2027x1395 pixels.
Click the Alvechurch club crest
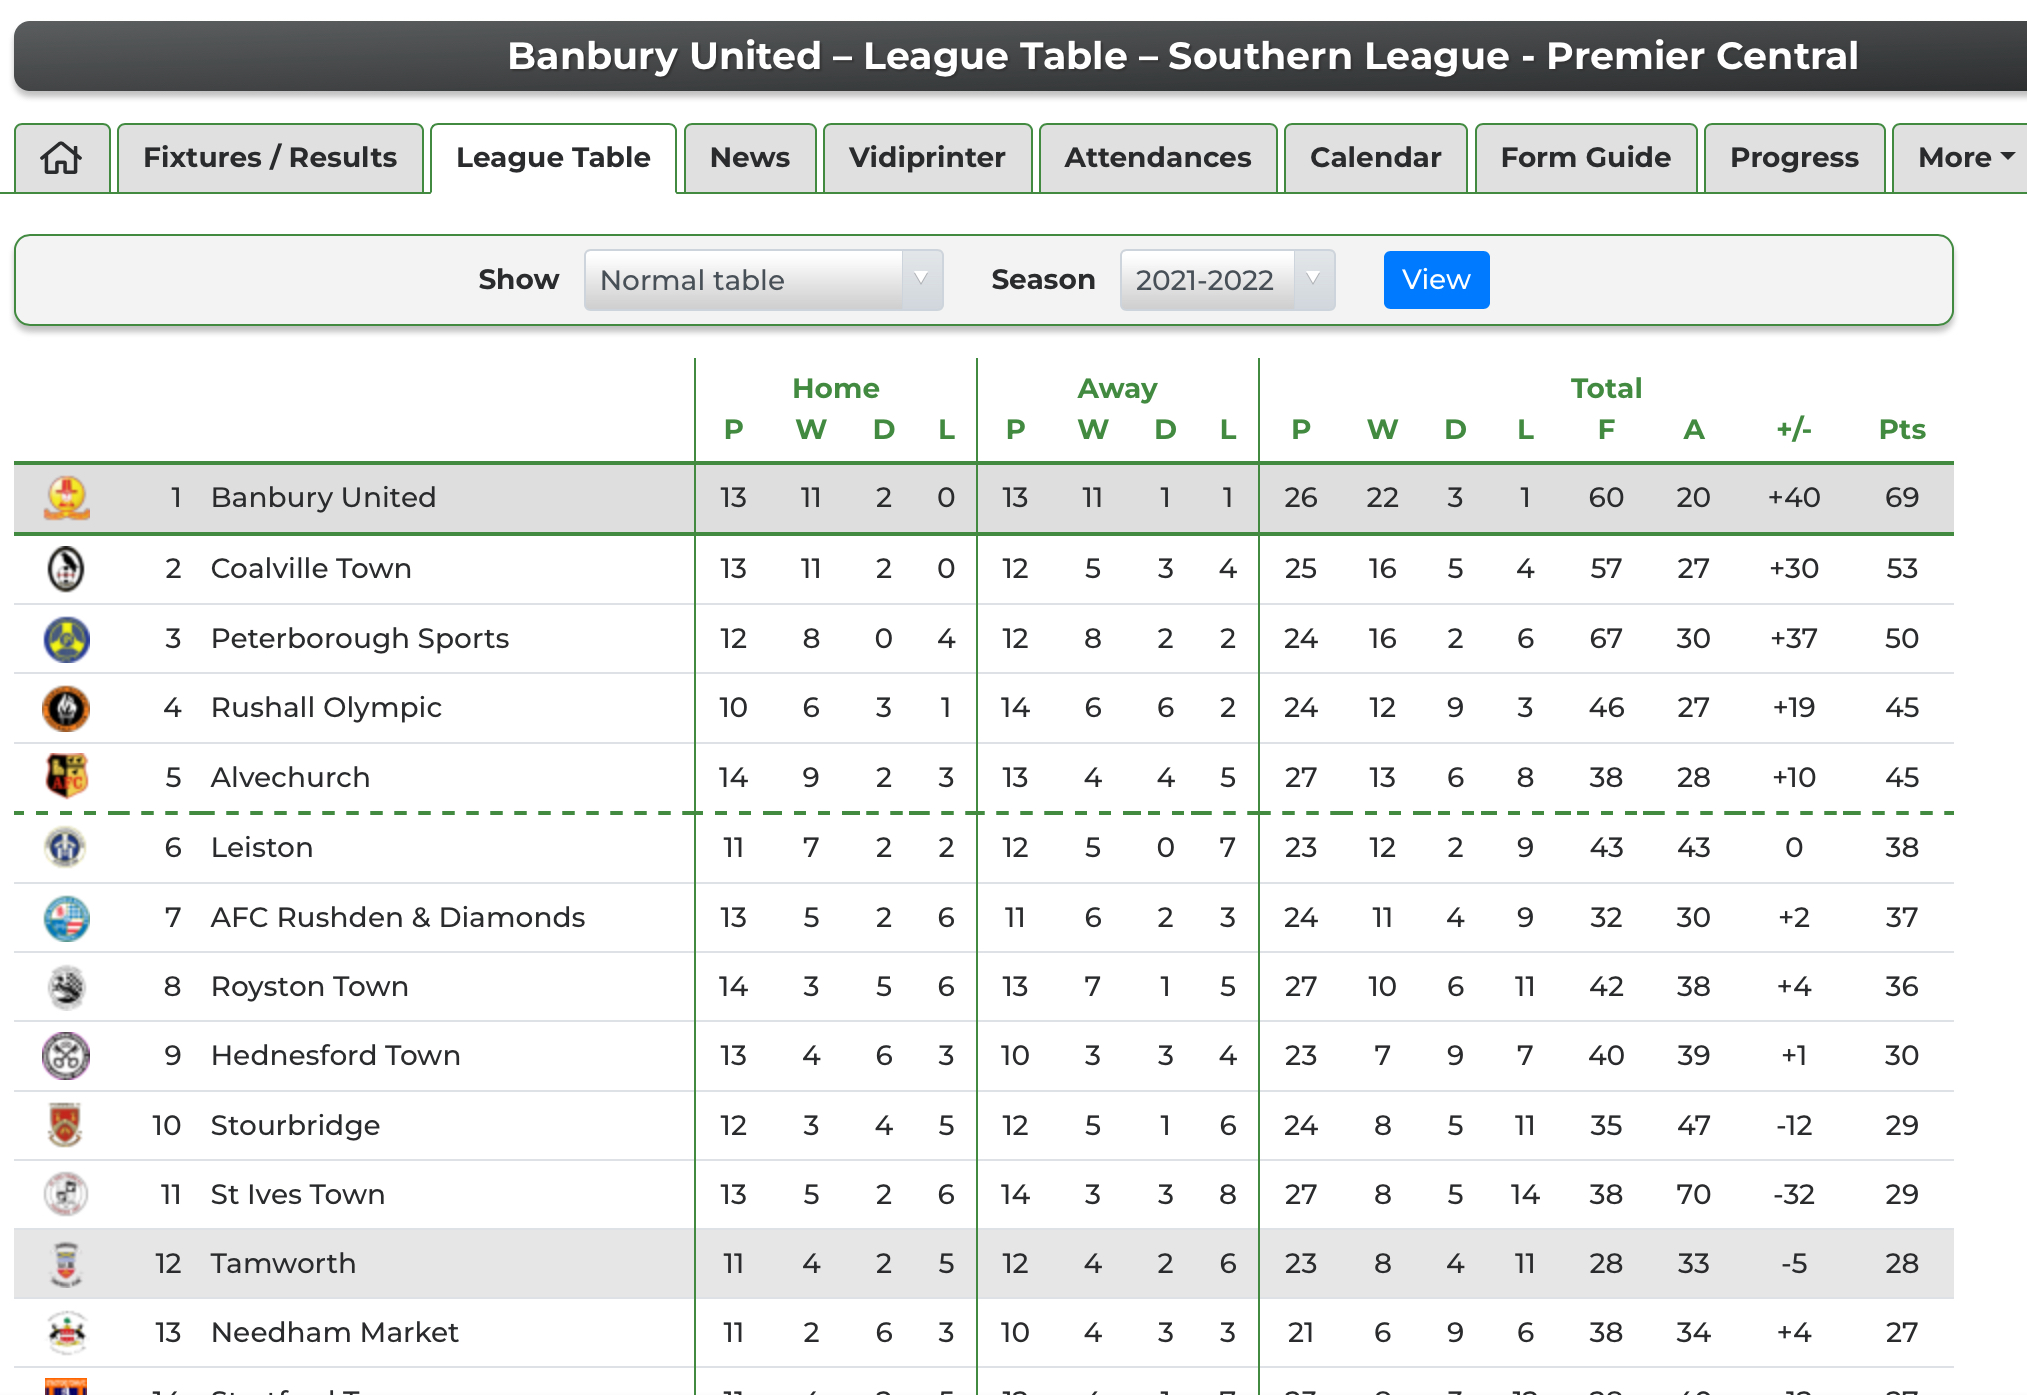[67, 777]
